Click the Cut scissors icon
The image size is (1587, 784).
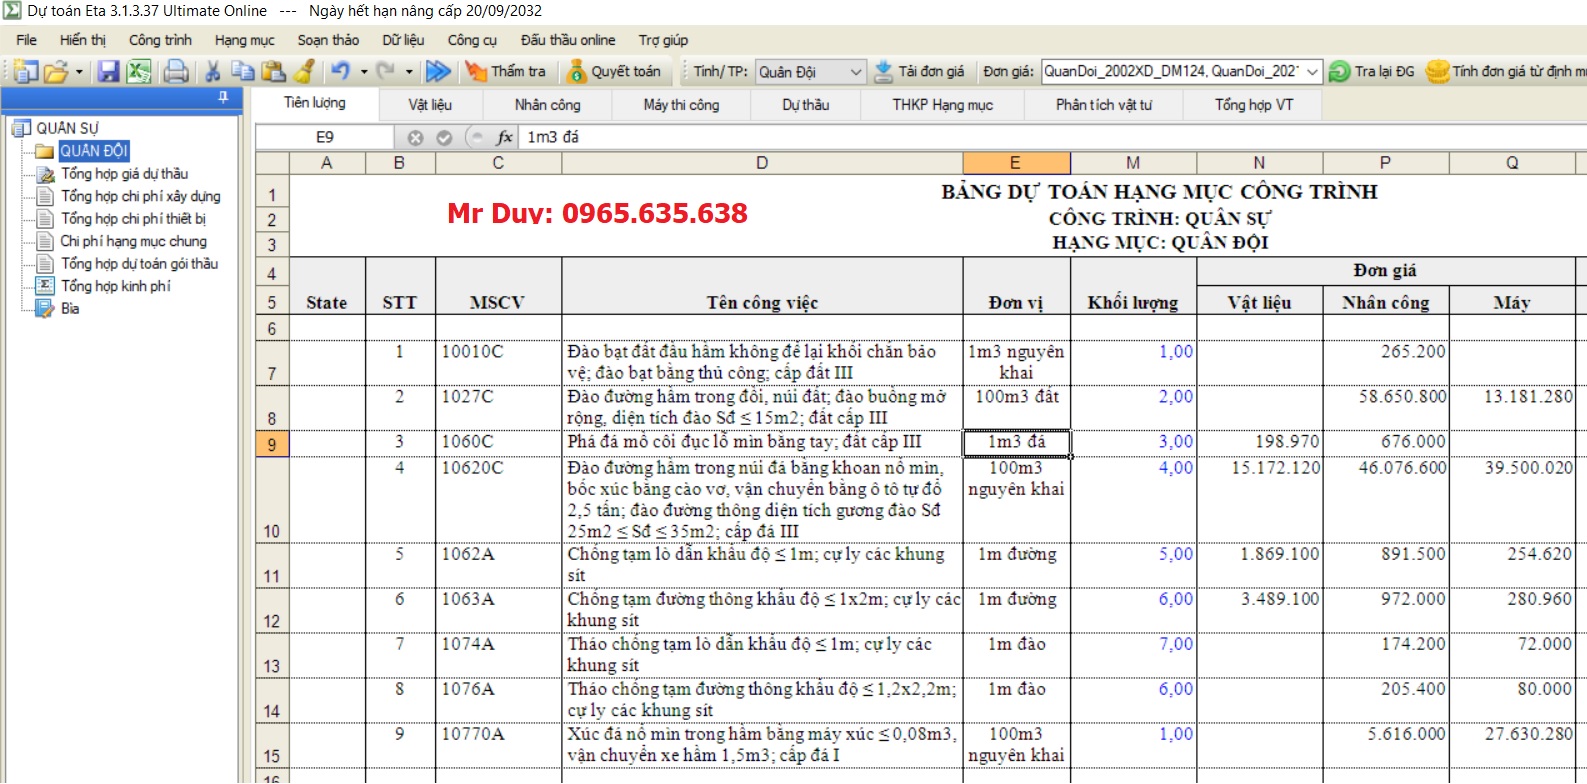tap(213, 72)
